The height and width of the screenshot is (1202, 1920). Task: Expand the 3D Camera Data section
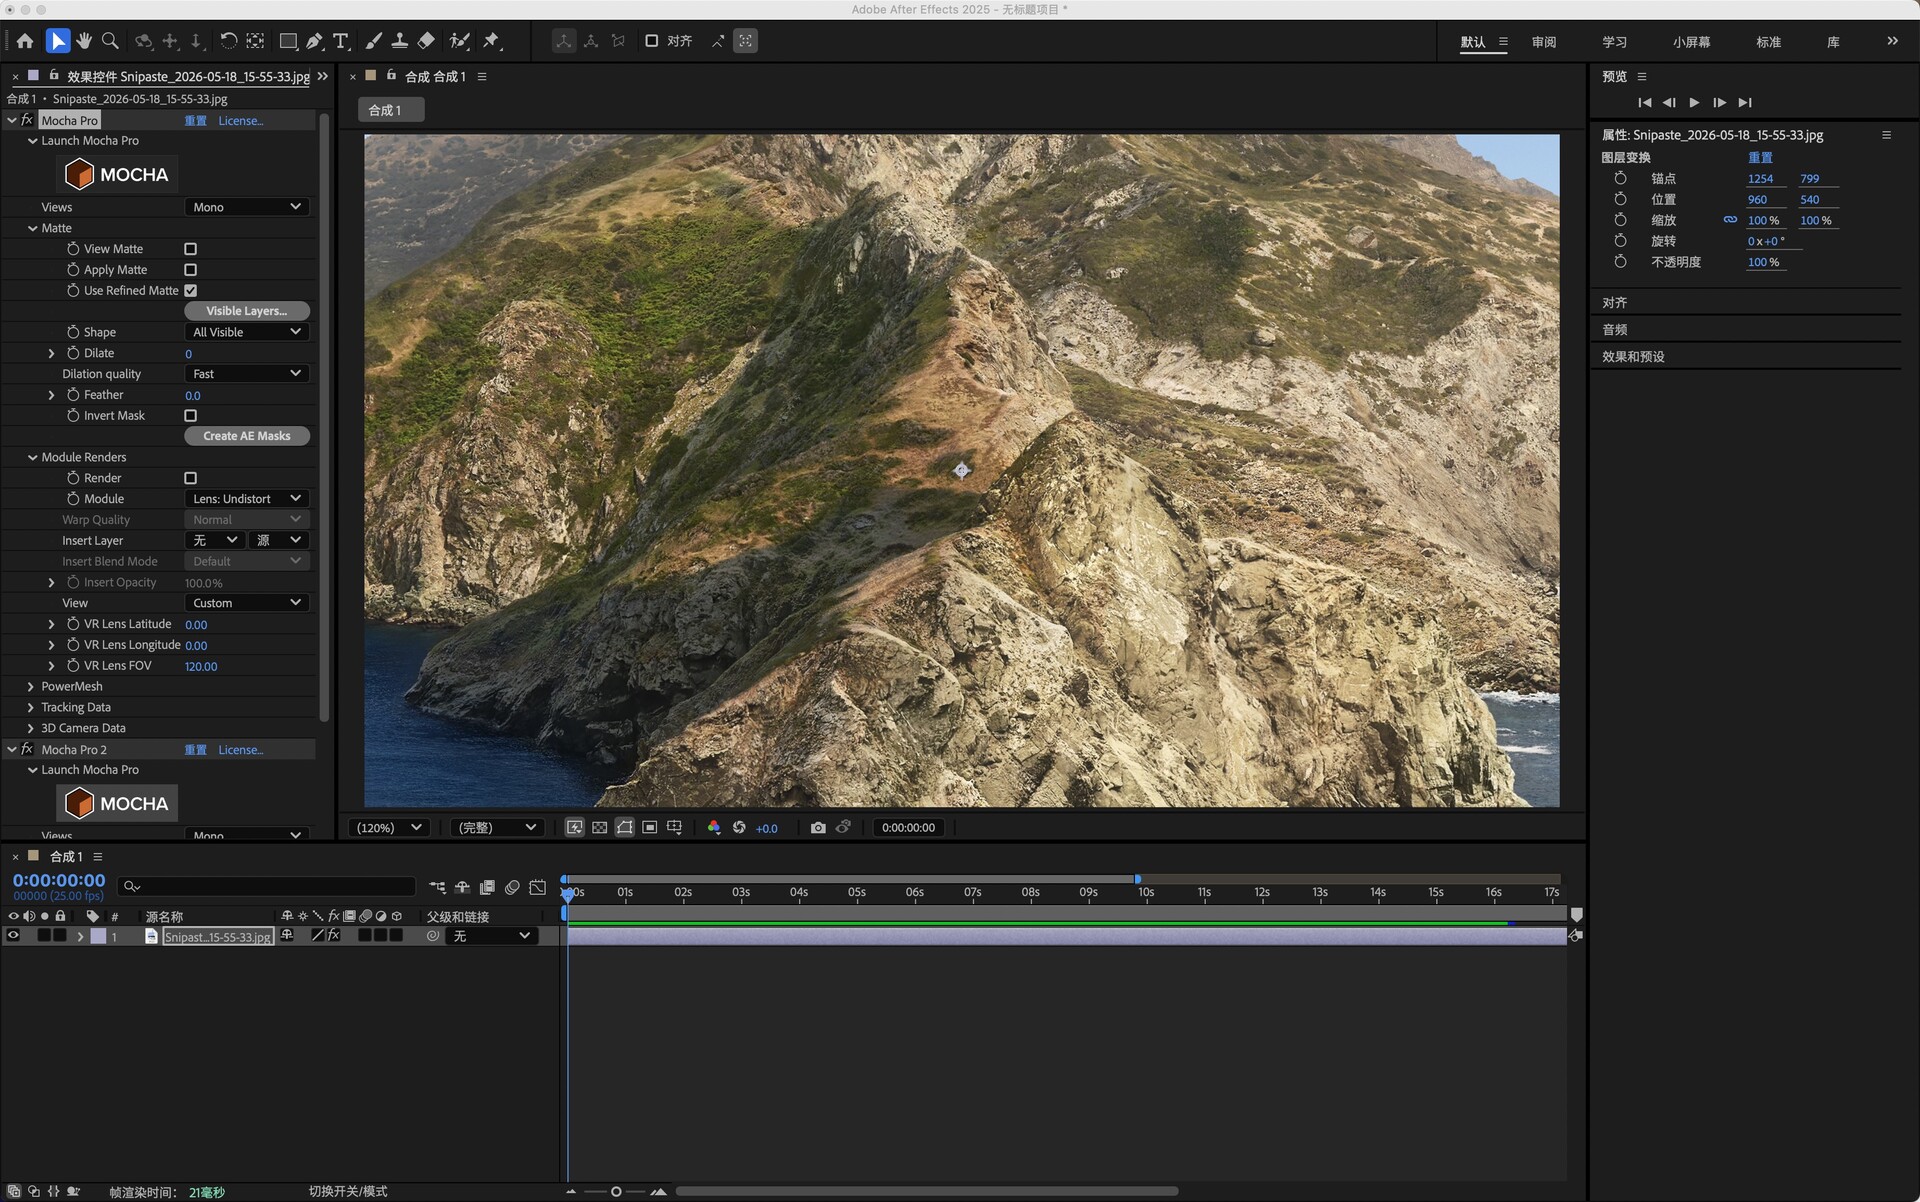[x=30, y=729]
